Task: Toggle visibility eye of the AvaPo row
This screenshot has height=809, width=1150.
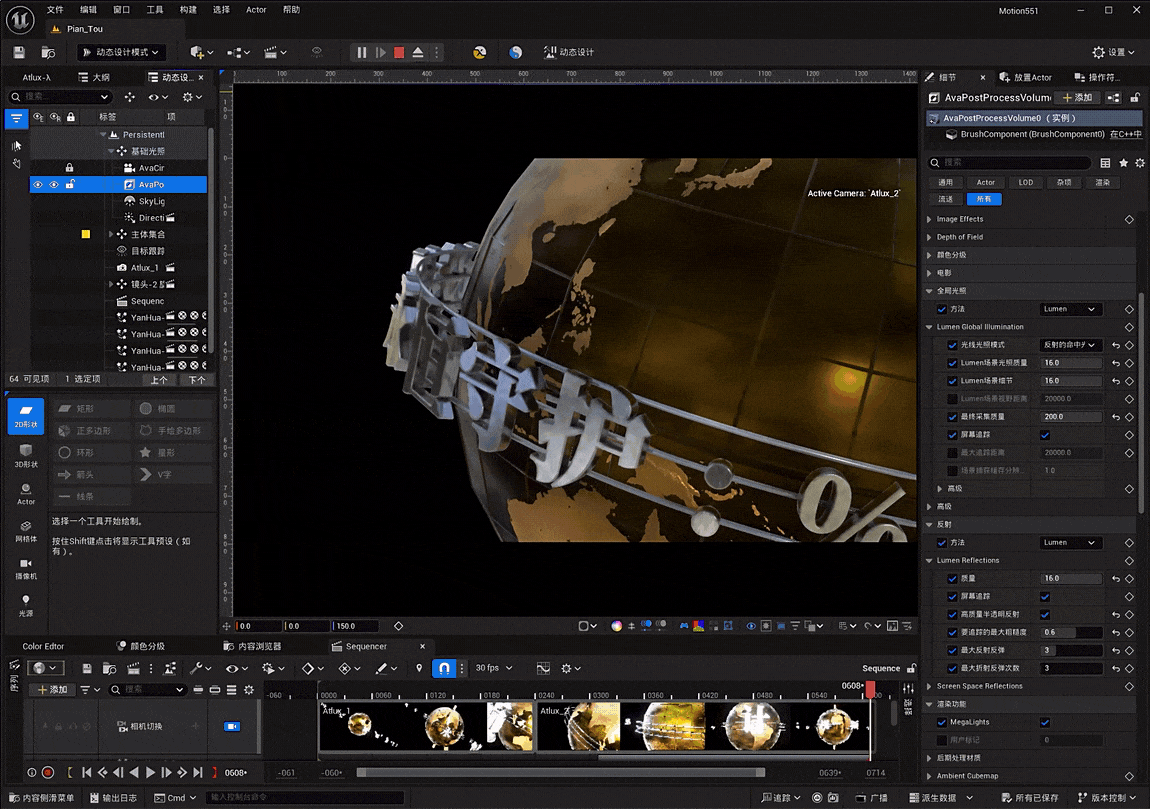Action: (x=37, y=185)
